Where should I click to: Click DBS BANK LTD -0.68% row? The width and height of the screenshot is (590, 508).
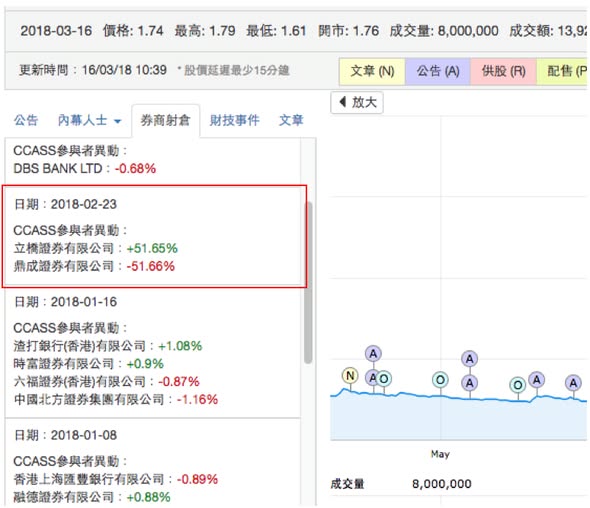coord(85,169)
